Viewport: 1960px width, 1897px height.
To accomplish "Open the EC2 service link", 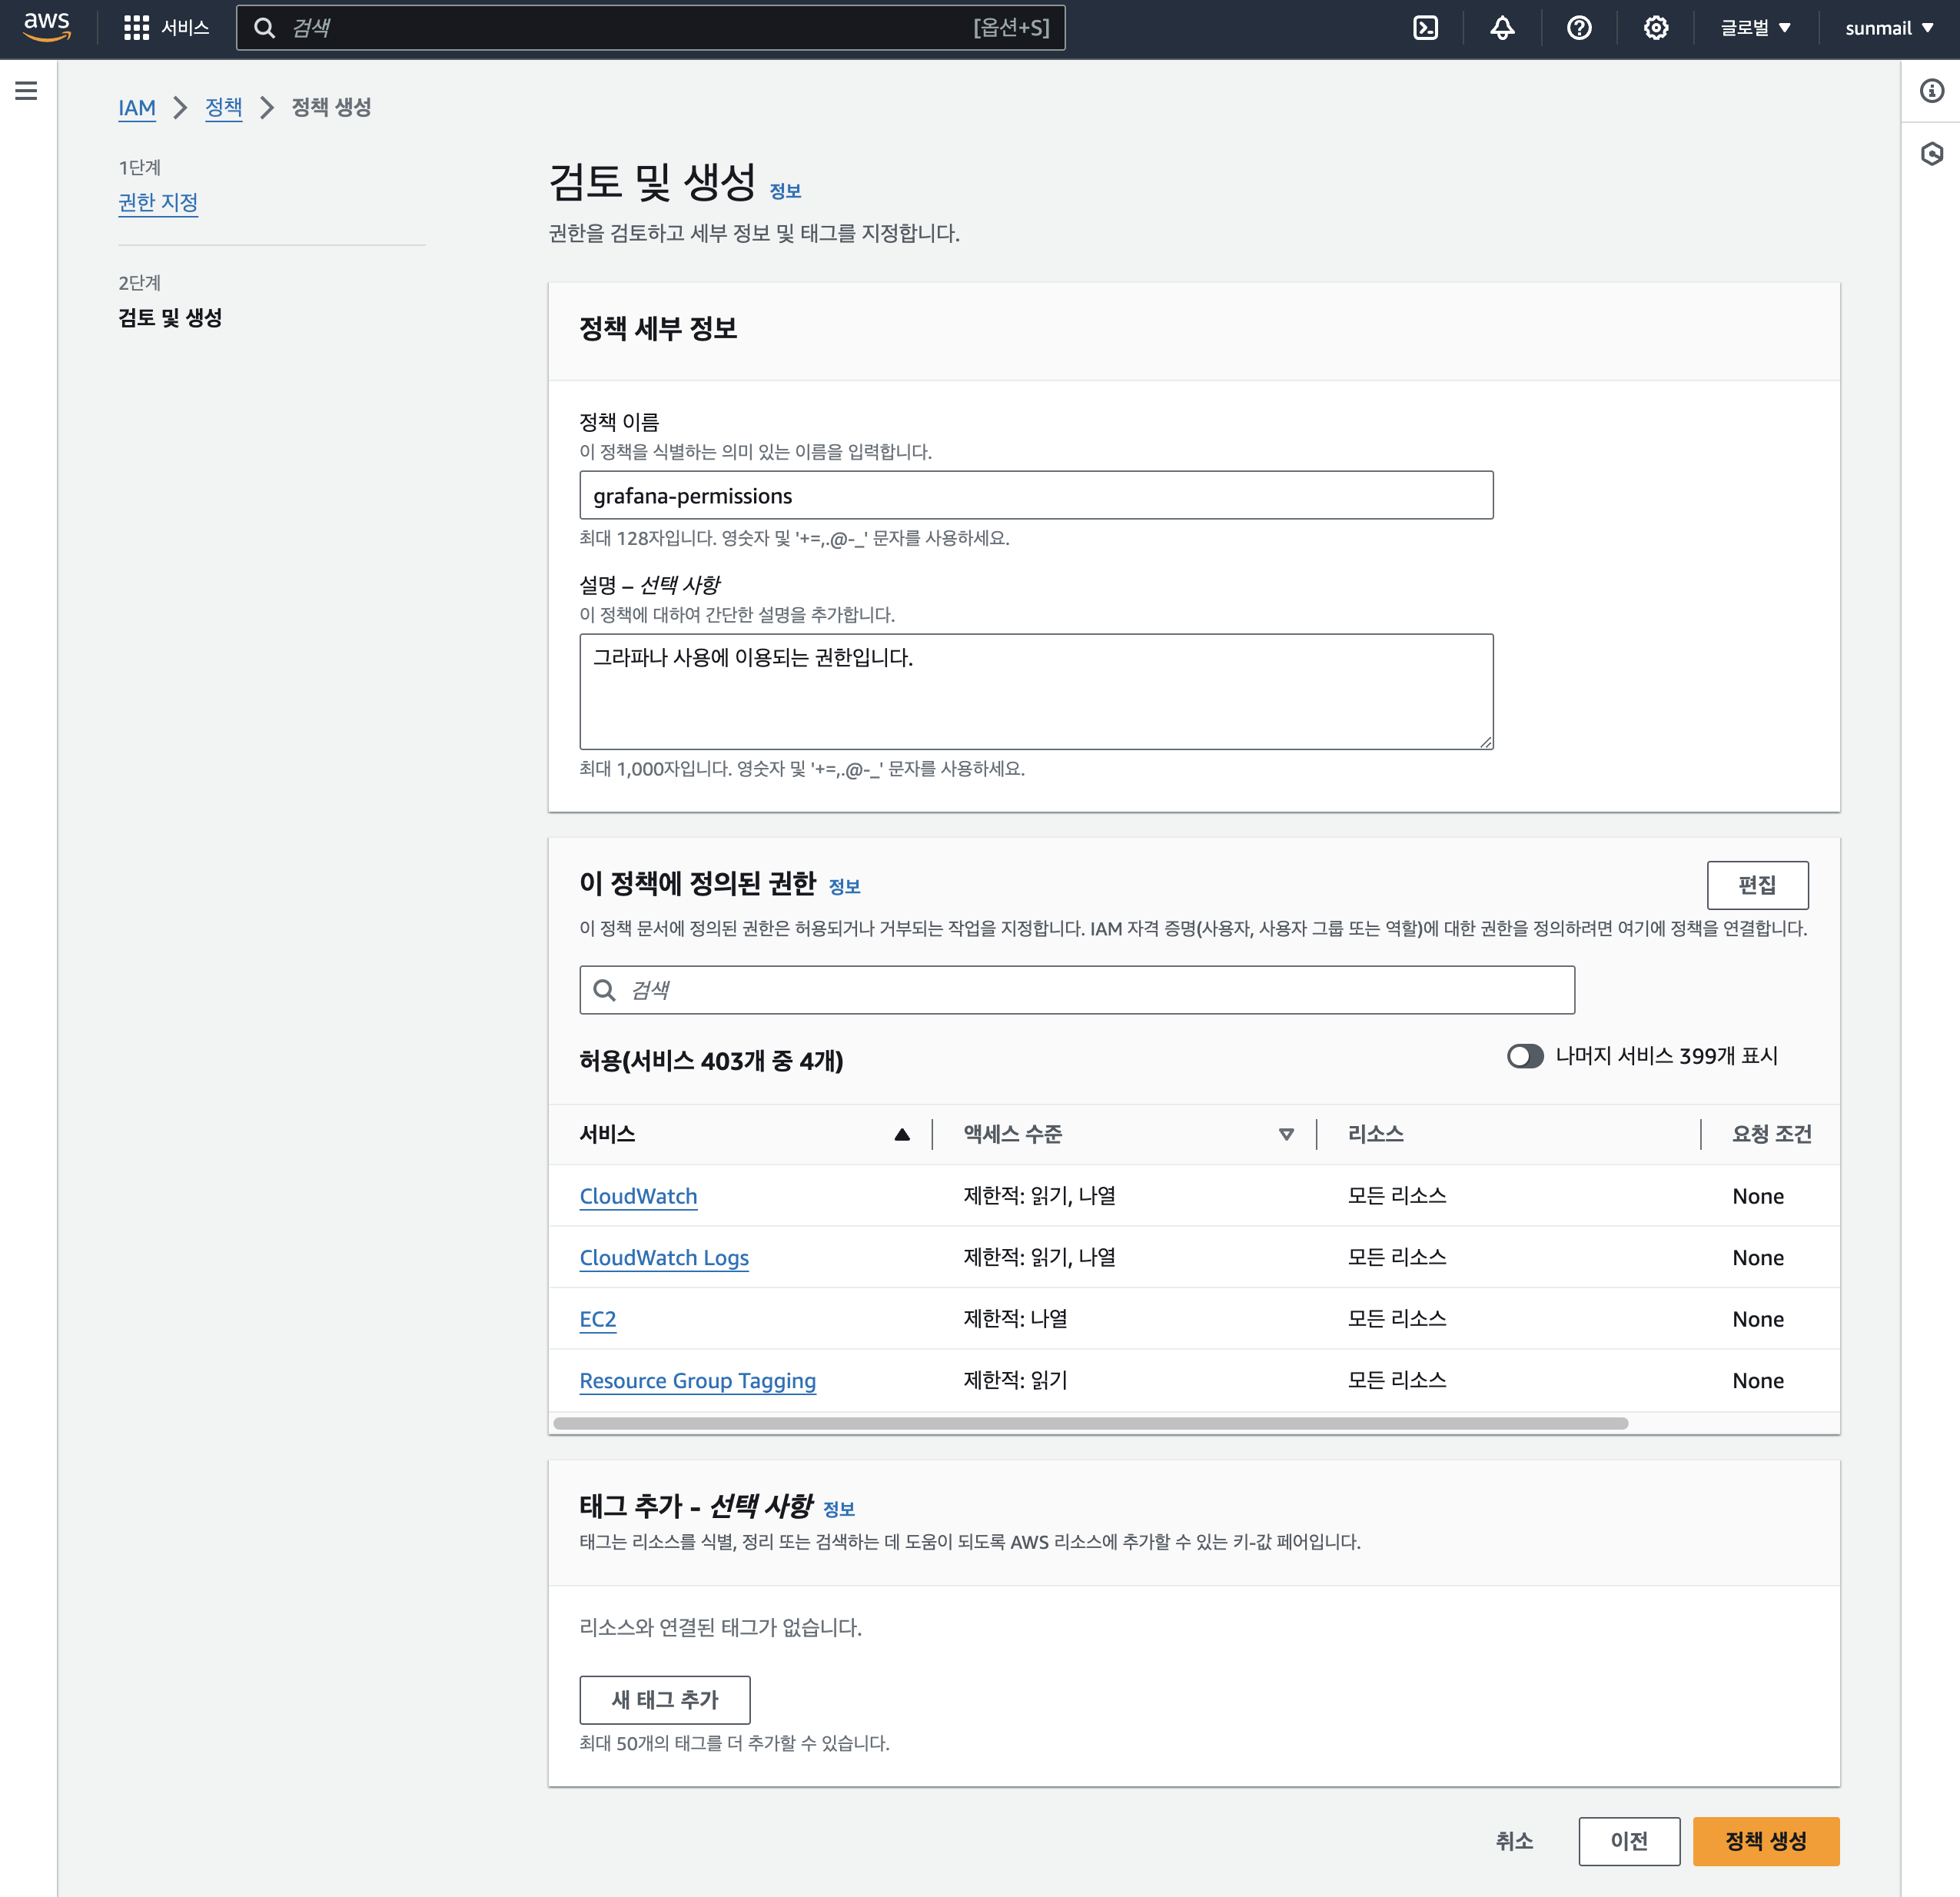I will pos(598,1319).
